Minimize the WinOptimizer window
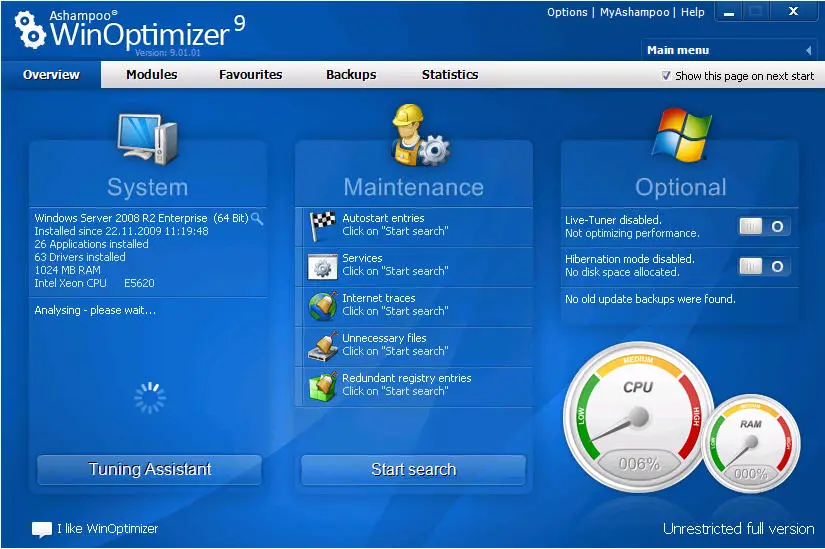Image resolution: width=825 pixels, height=549 pixels. 729,12
